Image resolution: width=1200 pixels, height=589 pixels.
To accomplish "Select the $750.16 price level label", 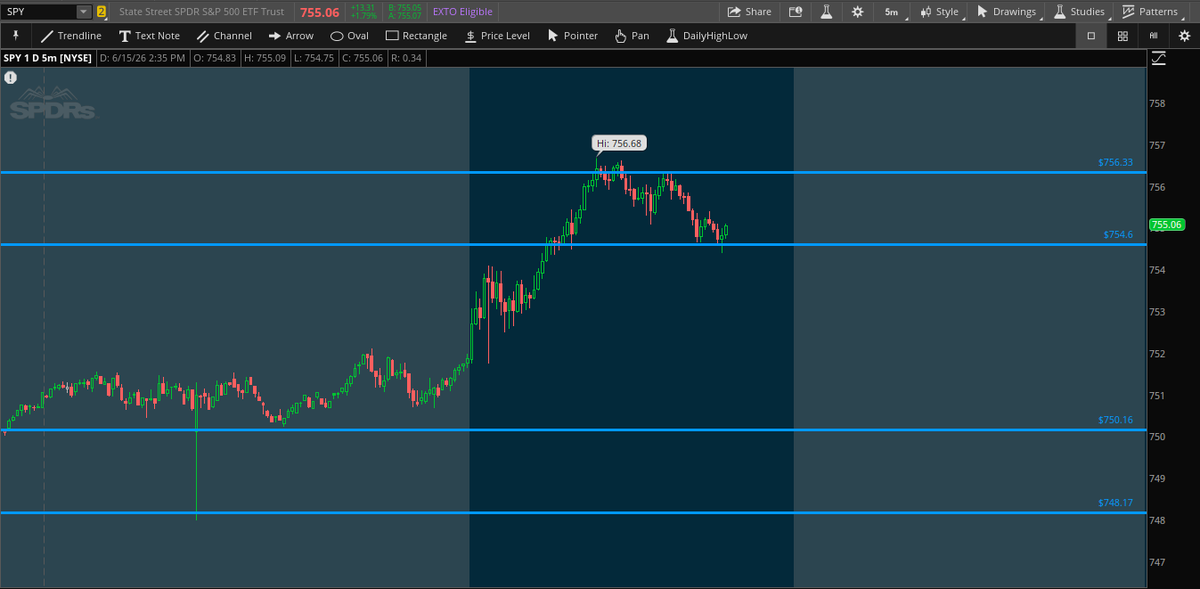I will (x=1115, y=420).
